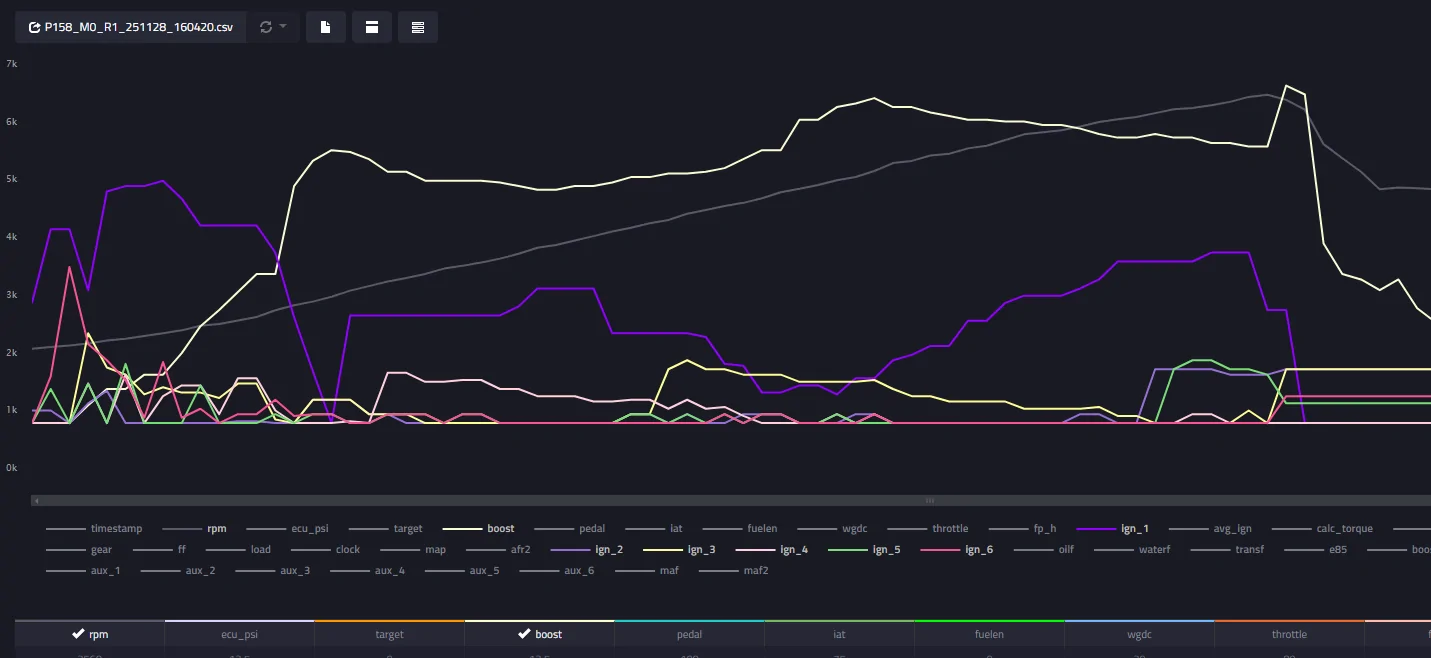Enable the calc_torque legend entry
The height and width of the screenshot is (658, 1431).
[1322, 528]
